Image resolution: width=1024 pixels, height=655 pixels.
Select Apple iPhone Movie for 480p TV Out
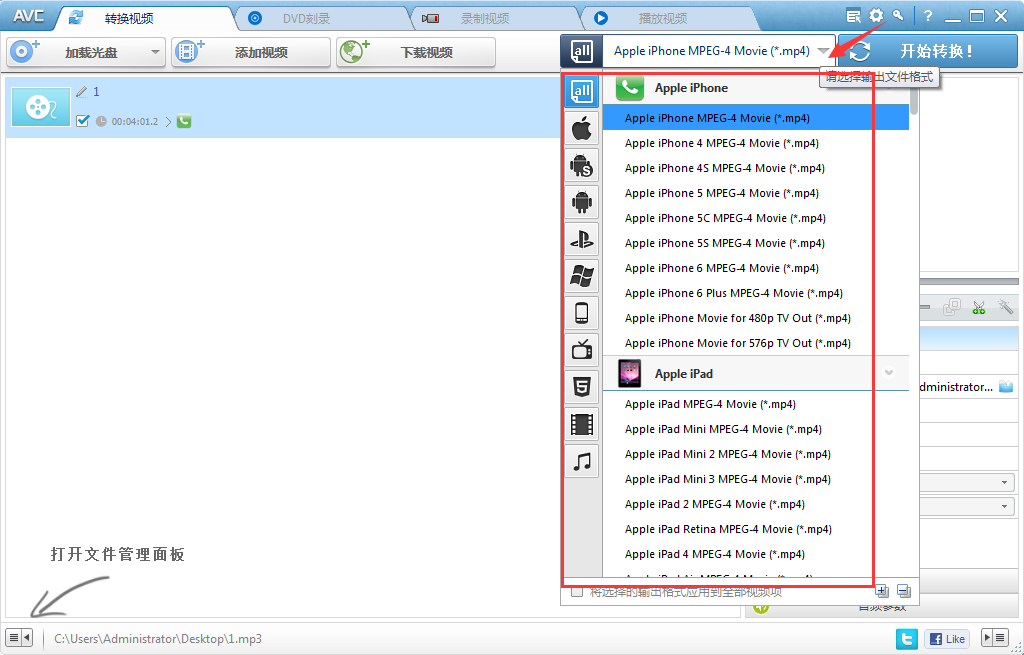tap(756, 318)
